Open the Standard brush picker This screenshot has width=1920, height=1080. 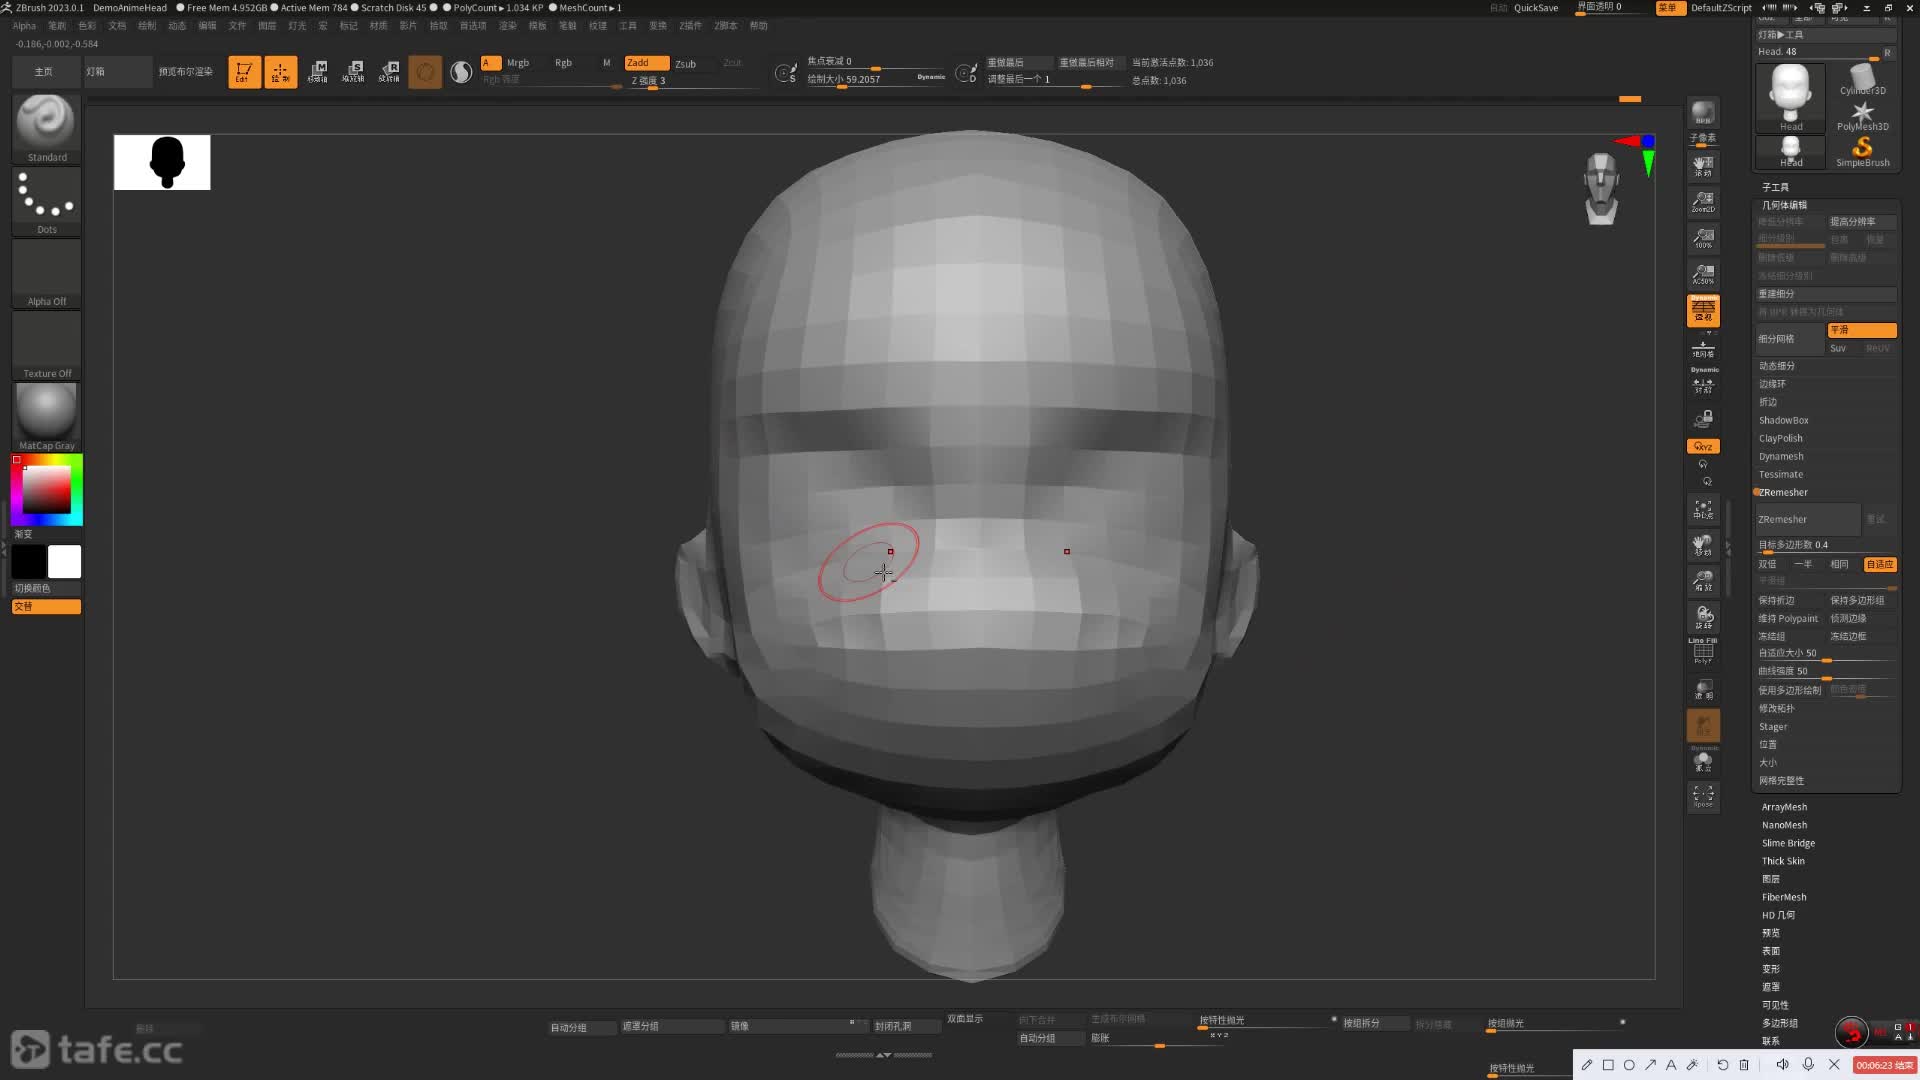click(x=46, y=129)
